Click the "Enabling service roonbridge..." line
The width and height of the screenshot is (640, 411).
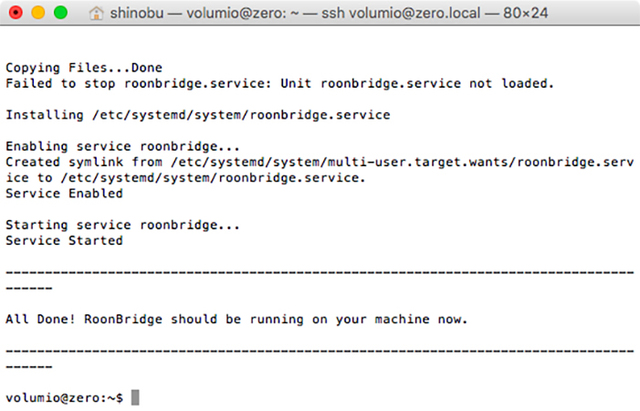[123, 147]
